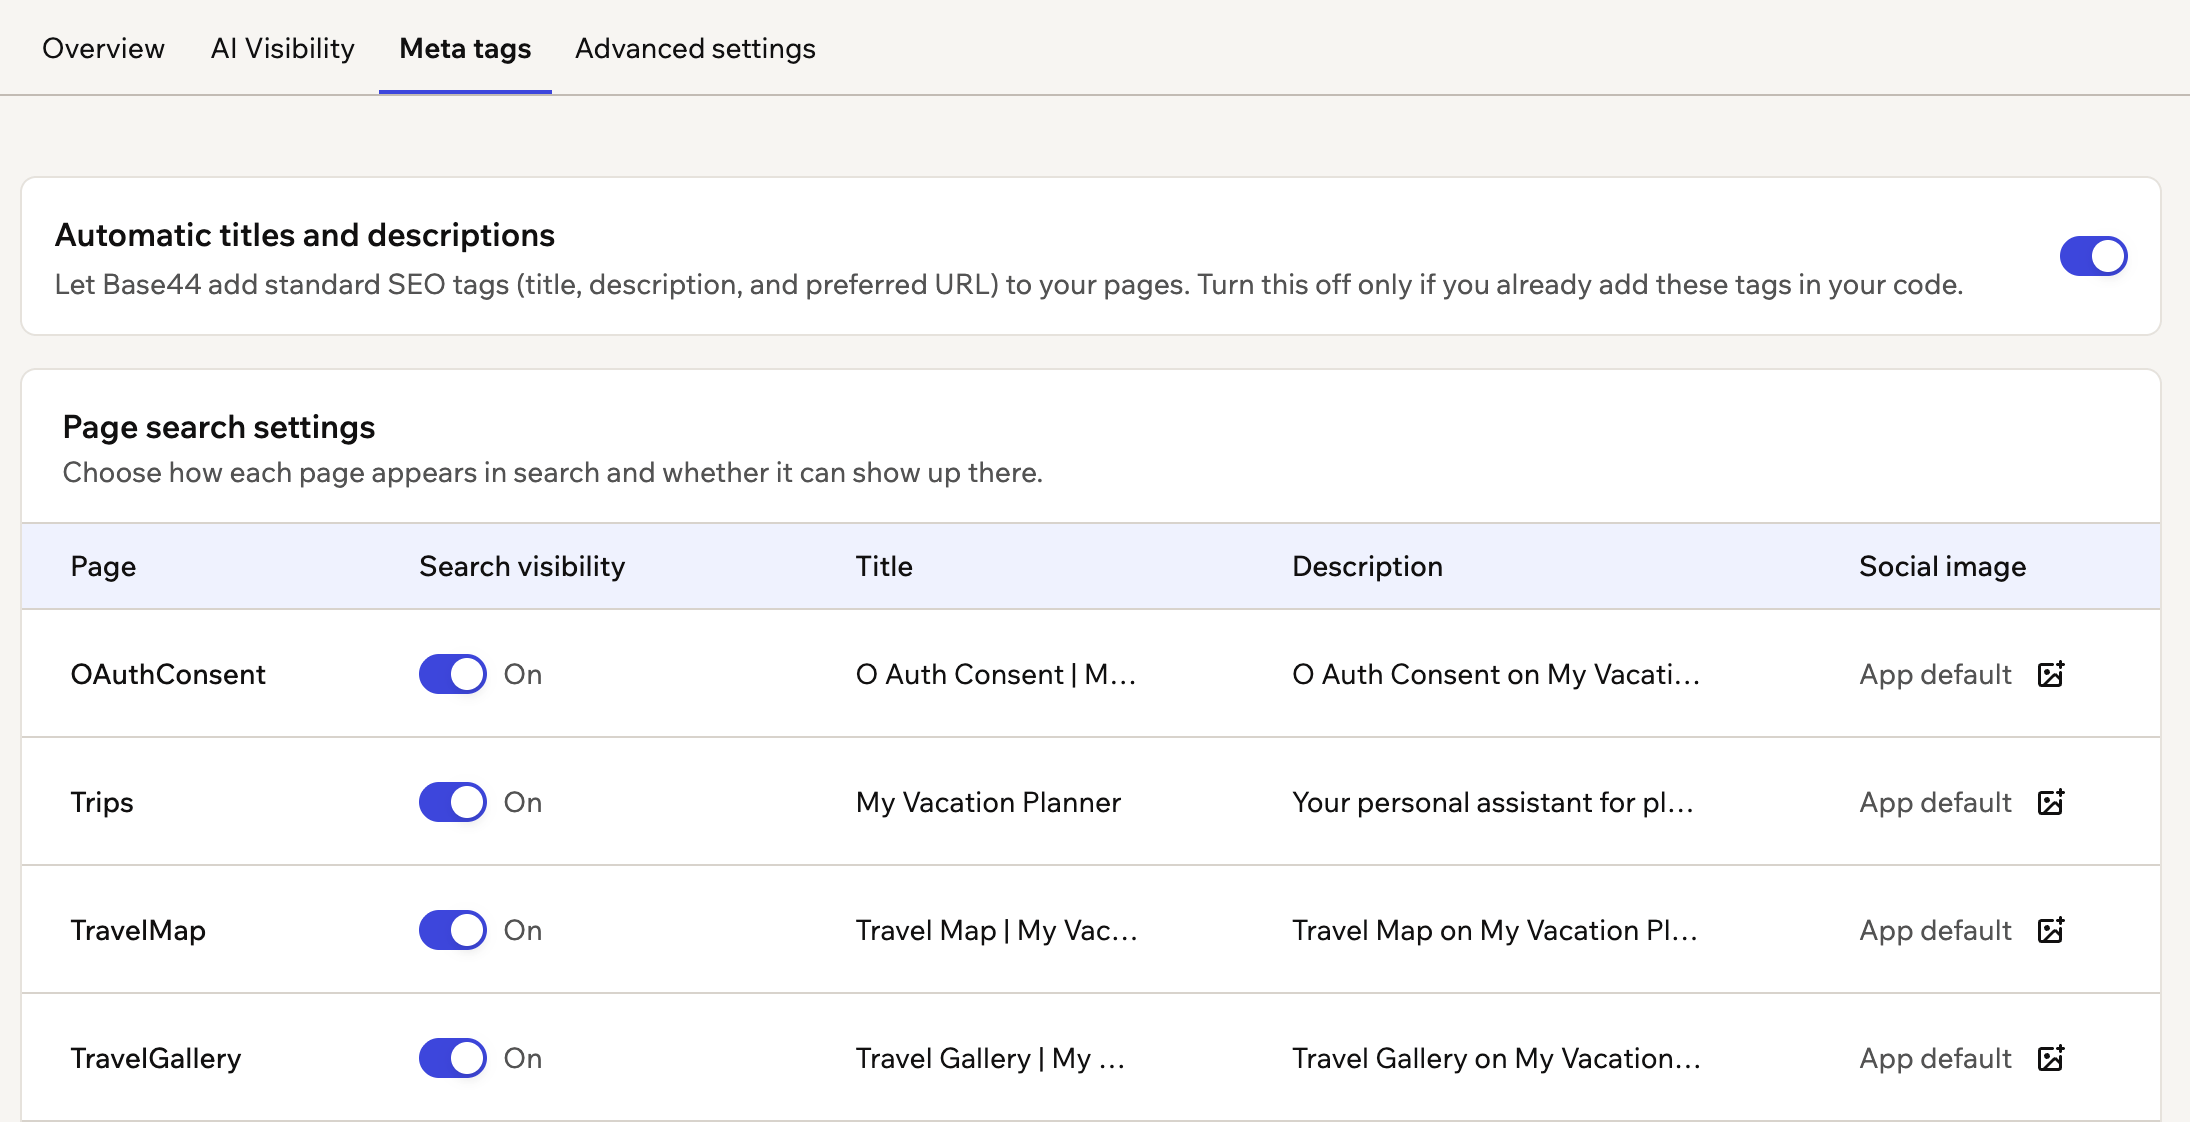Edit the 'My Vacation Planner' title cell

[x=988, y=802]
